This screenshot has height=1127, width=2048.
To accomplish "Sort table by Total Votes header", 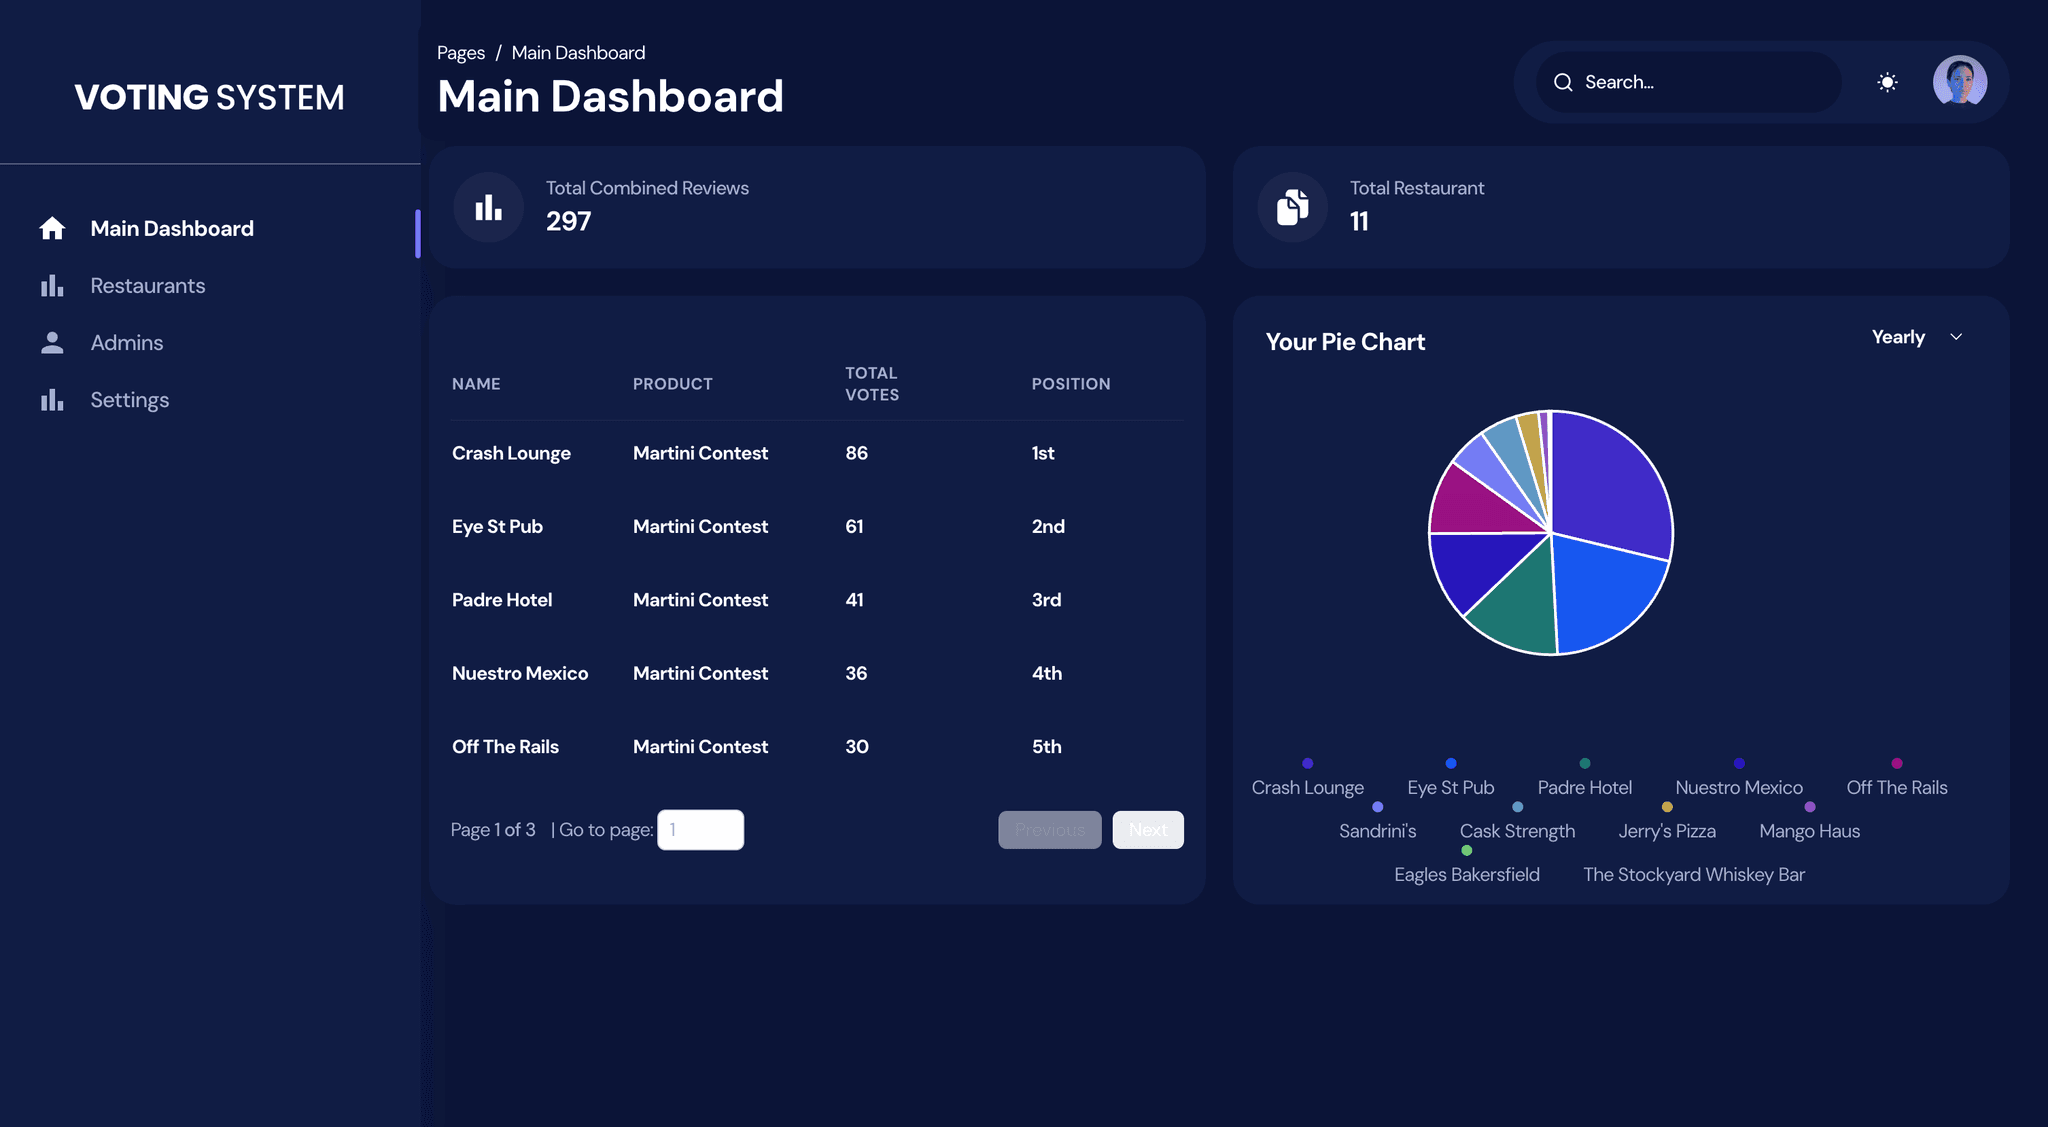I will [x=871, y=383].
